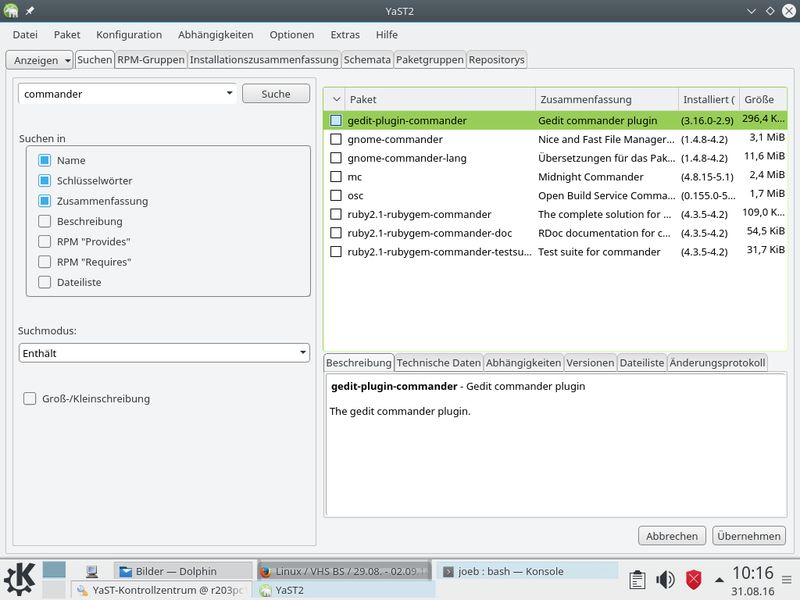Open the Anzeigen dropdown button
This screenshot has height=600, width=800.
pos(40,60)
